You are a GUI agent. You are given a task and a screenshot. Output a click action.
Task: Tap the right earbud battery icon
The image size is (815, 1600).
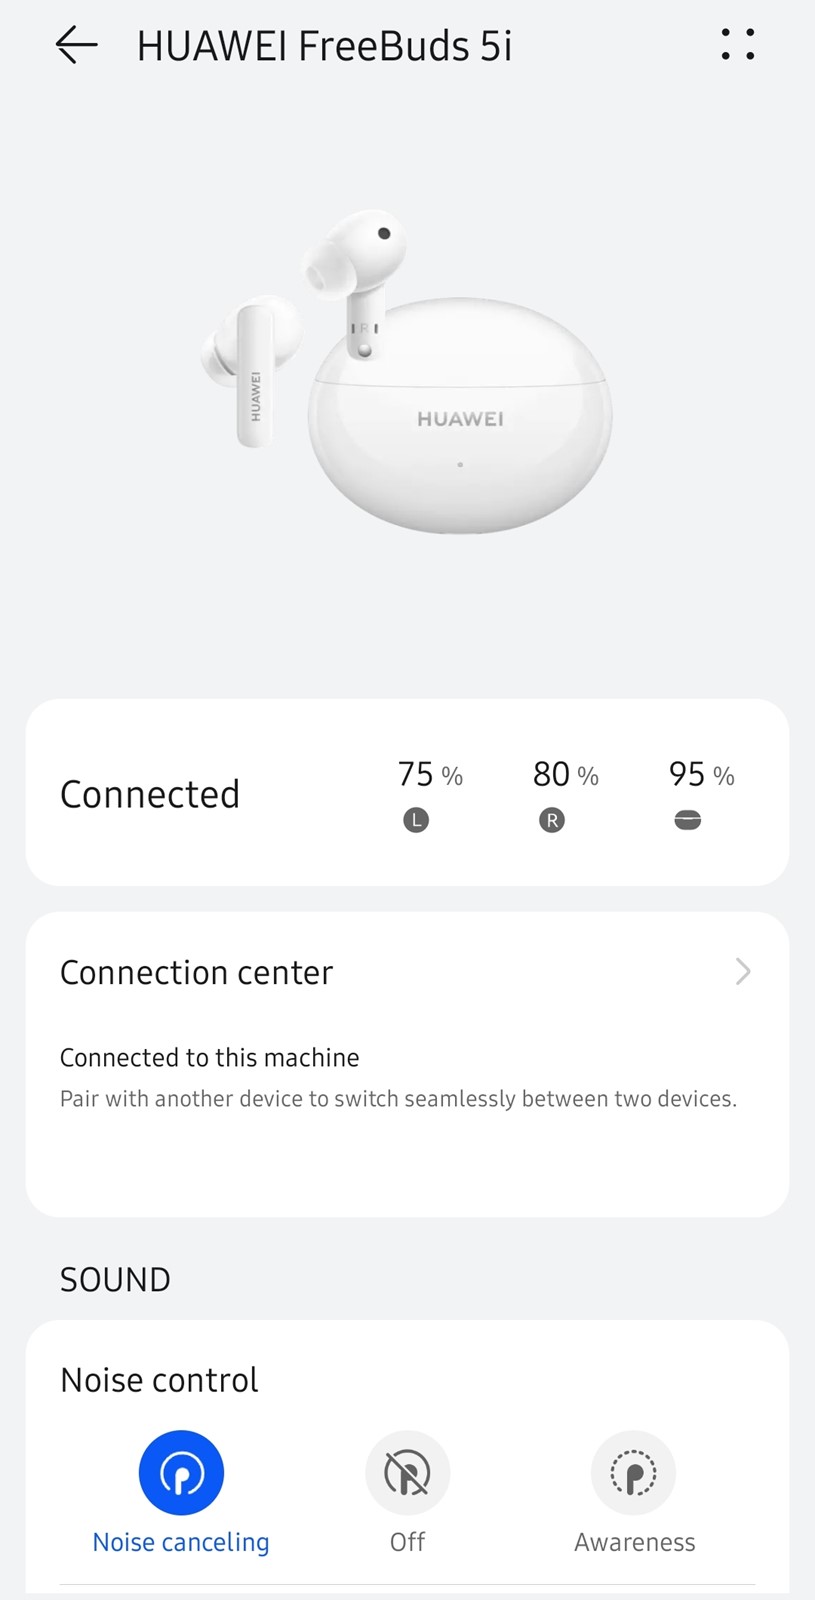coord(552,821)
